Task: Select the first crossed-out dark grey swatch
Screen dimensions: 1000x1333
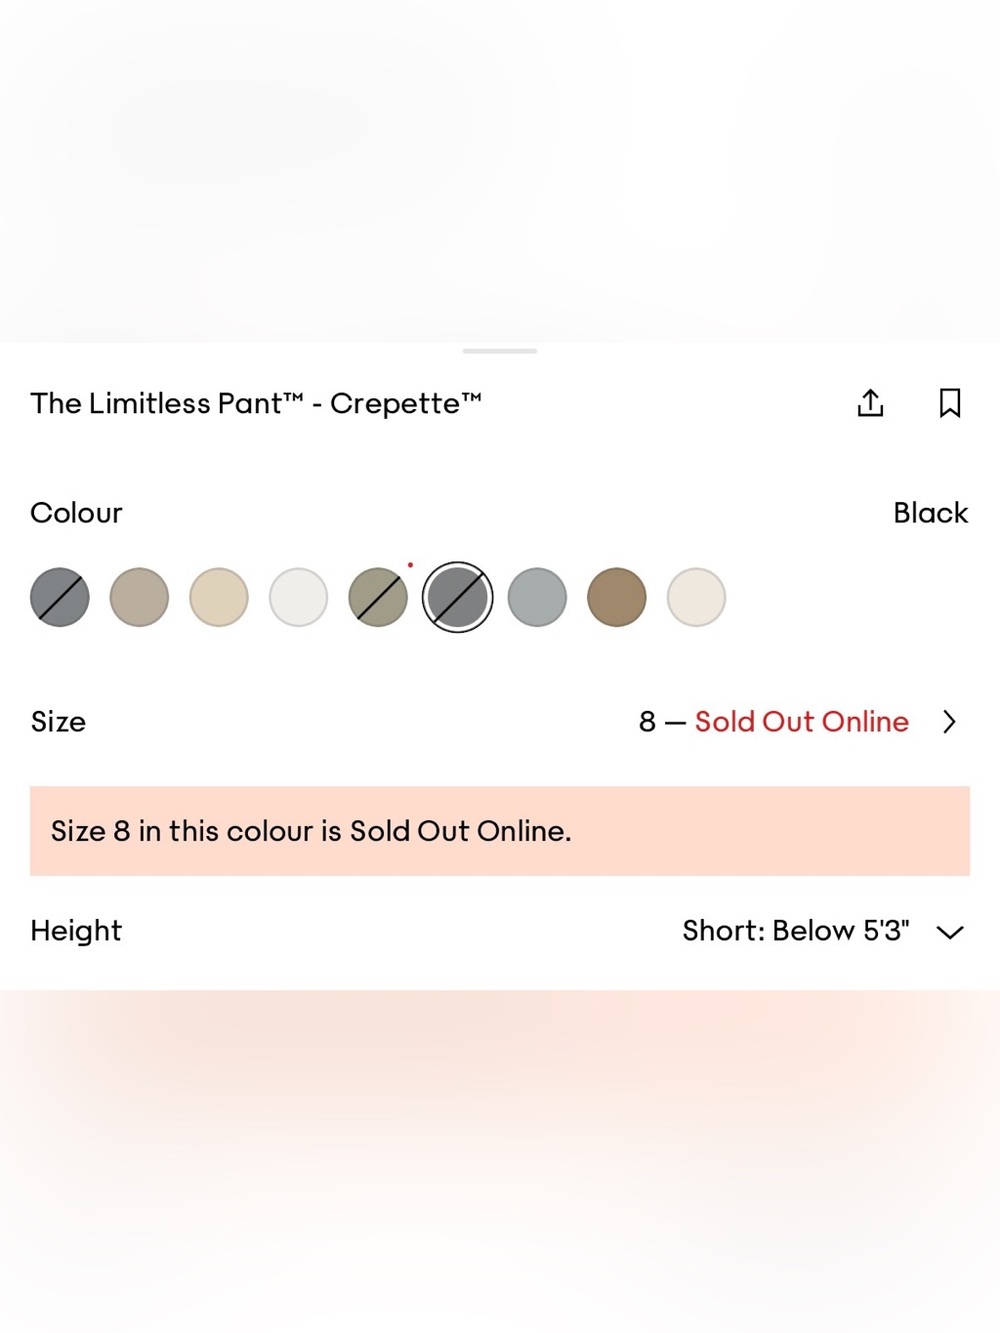Action: point(60,597)
